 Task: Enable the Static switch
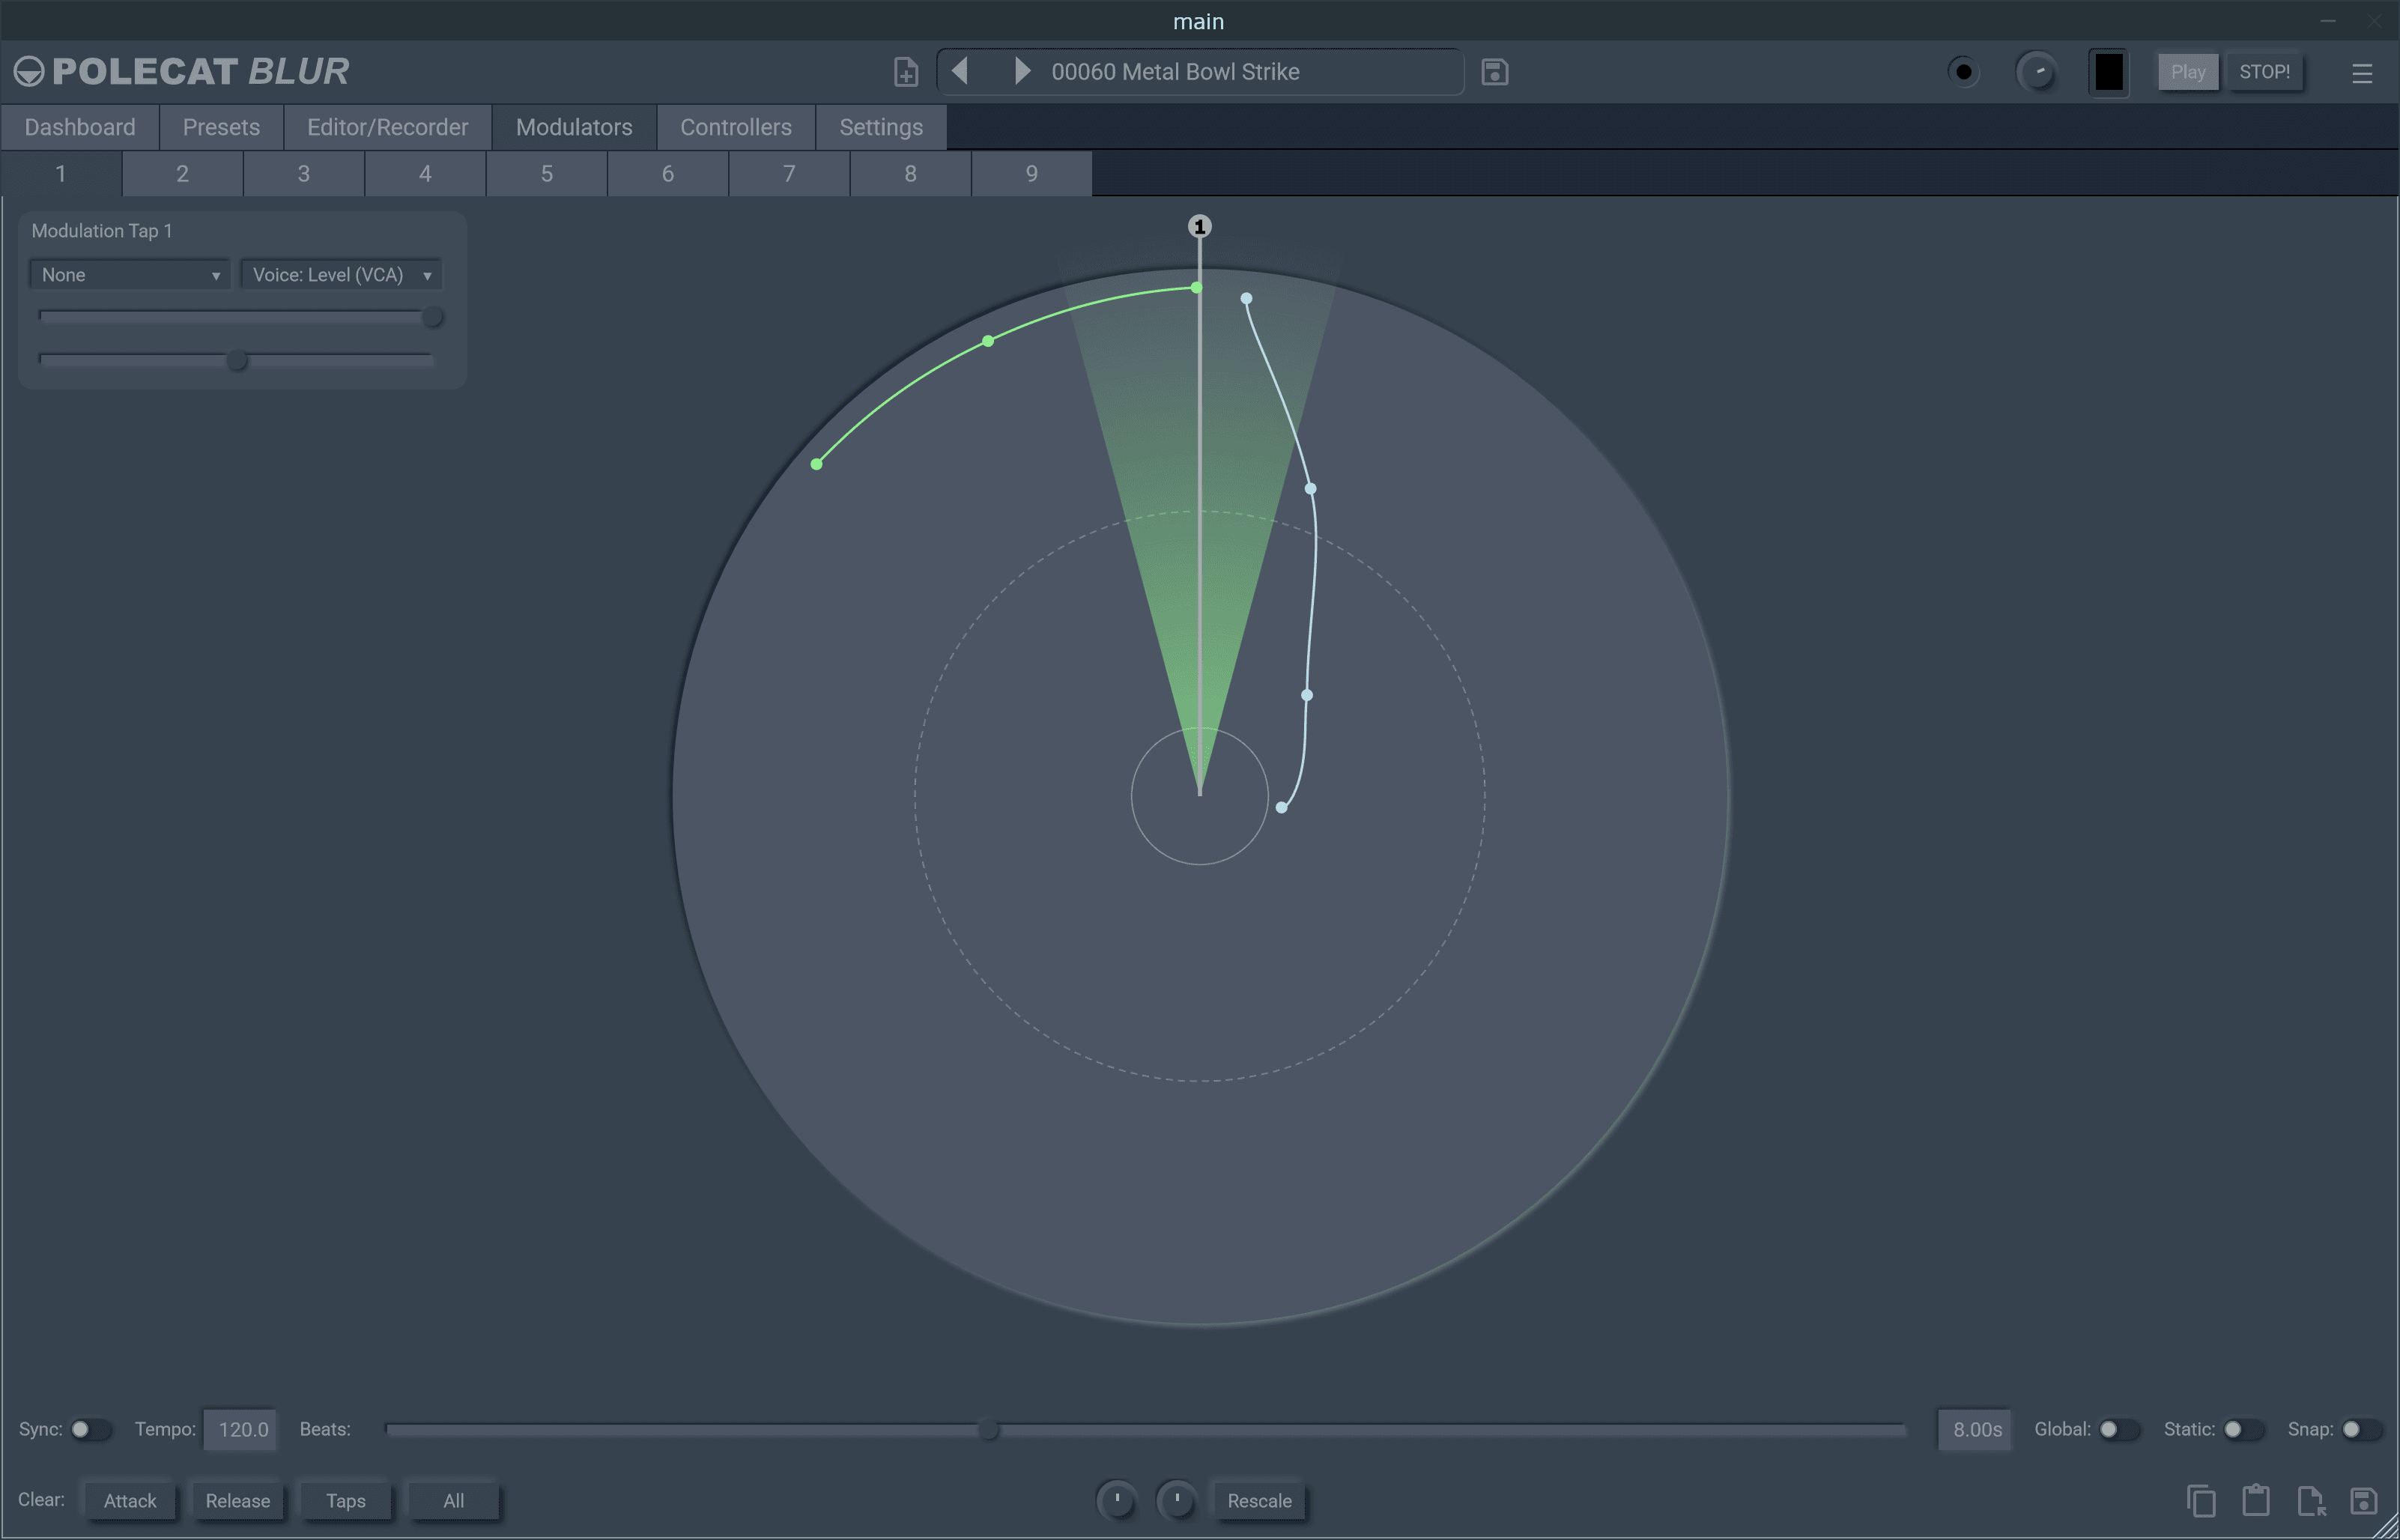pos(2243,1429)
